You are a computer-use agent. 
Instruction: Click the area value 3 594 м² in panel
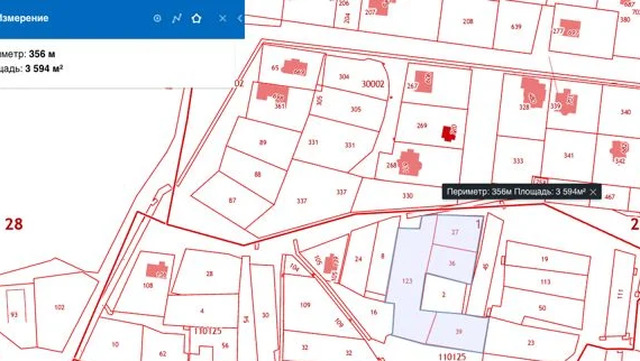[44, 68]
